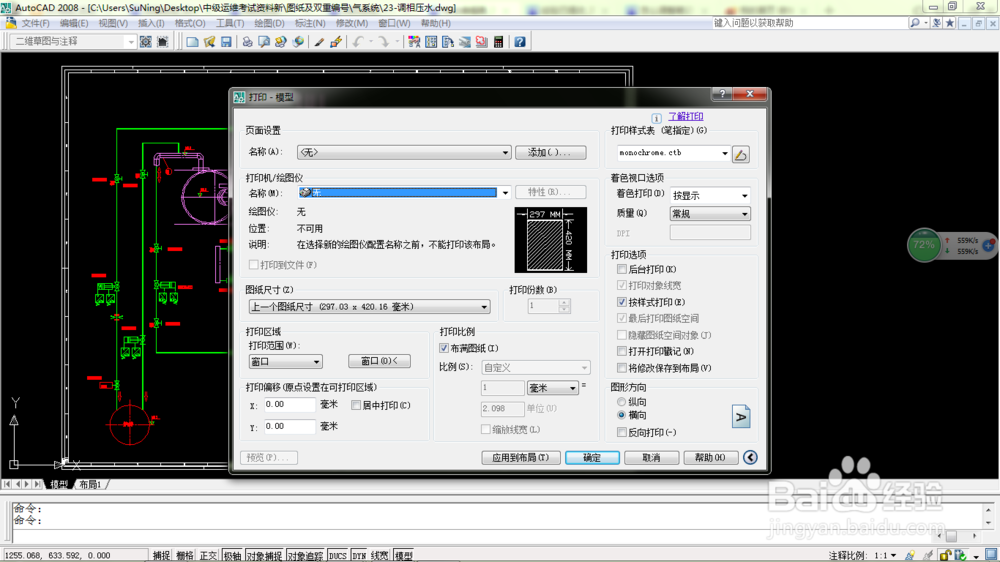Click the My Workspace icon

[163, 42]
